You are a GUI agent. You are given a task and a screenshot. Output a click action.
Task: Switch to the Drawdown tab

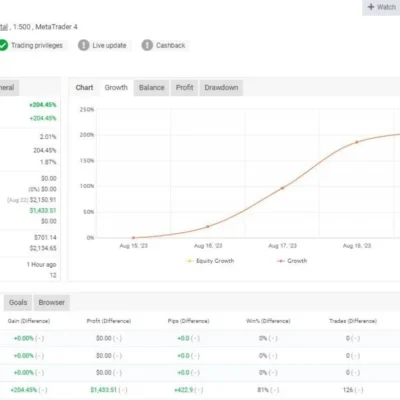click(x=221, y=88)
